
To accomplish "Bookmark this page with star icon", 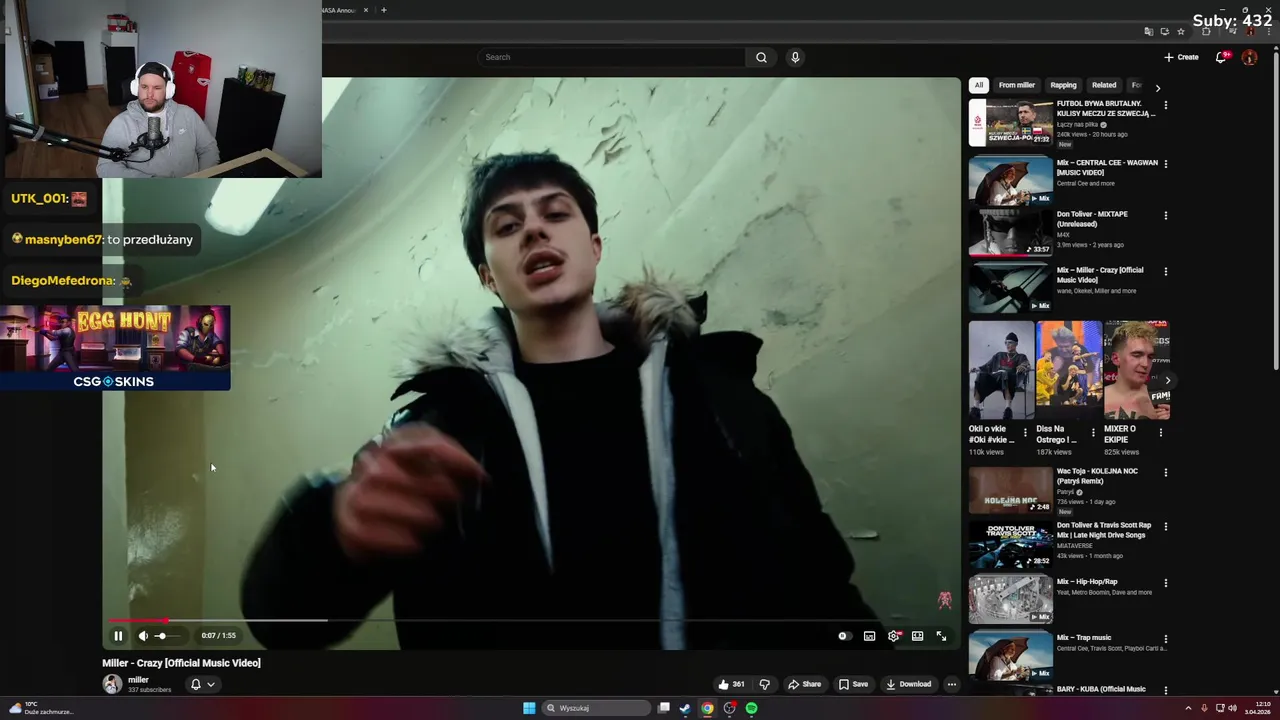I will 1181,31.
